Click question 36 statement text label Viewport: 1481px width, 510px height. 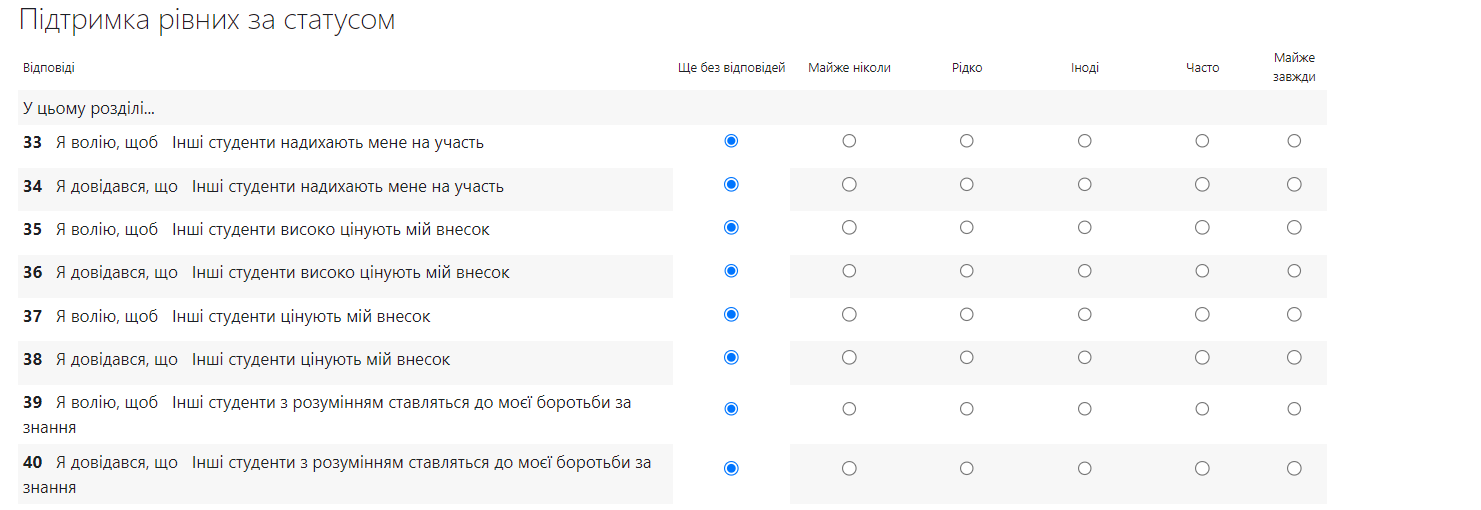point(283,272)
